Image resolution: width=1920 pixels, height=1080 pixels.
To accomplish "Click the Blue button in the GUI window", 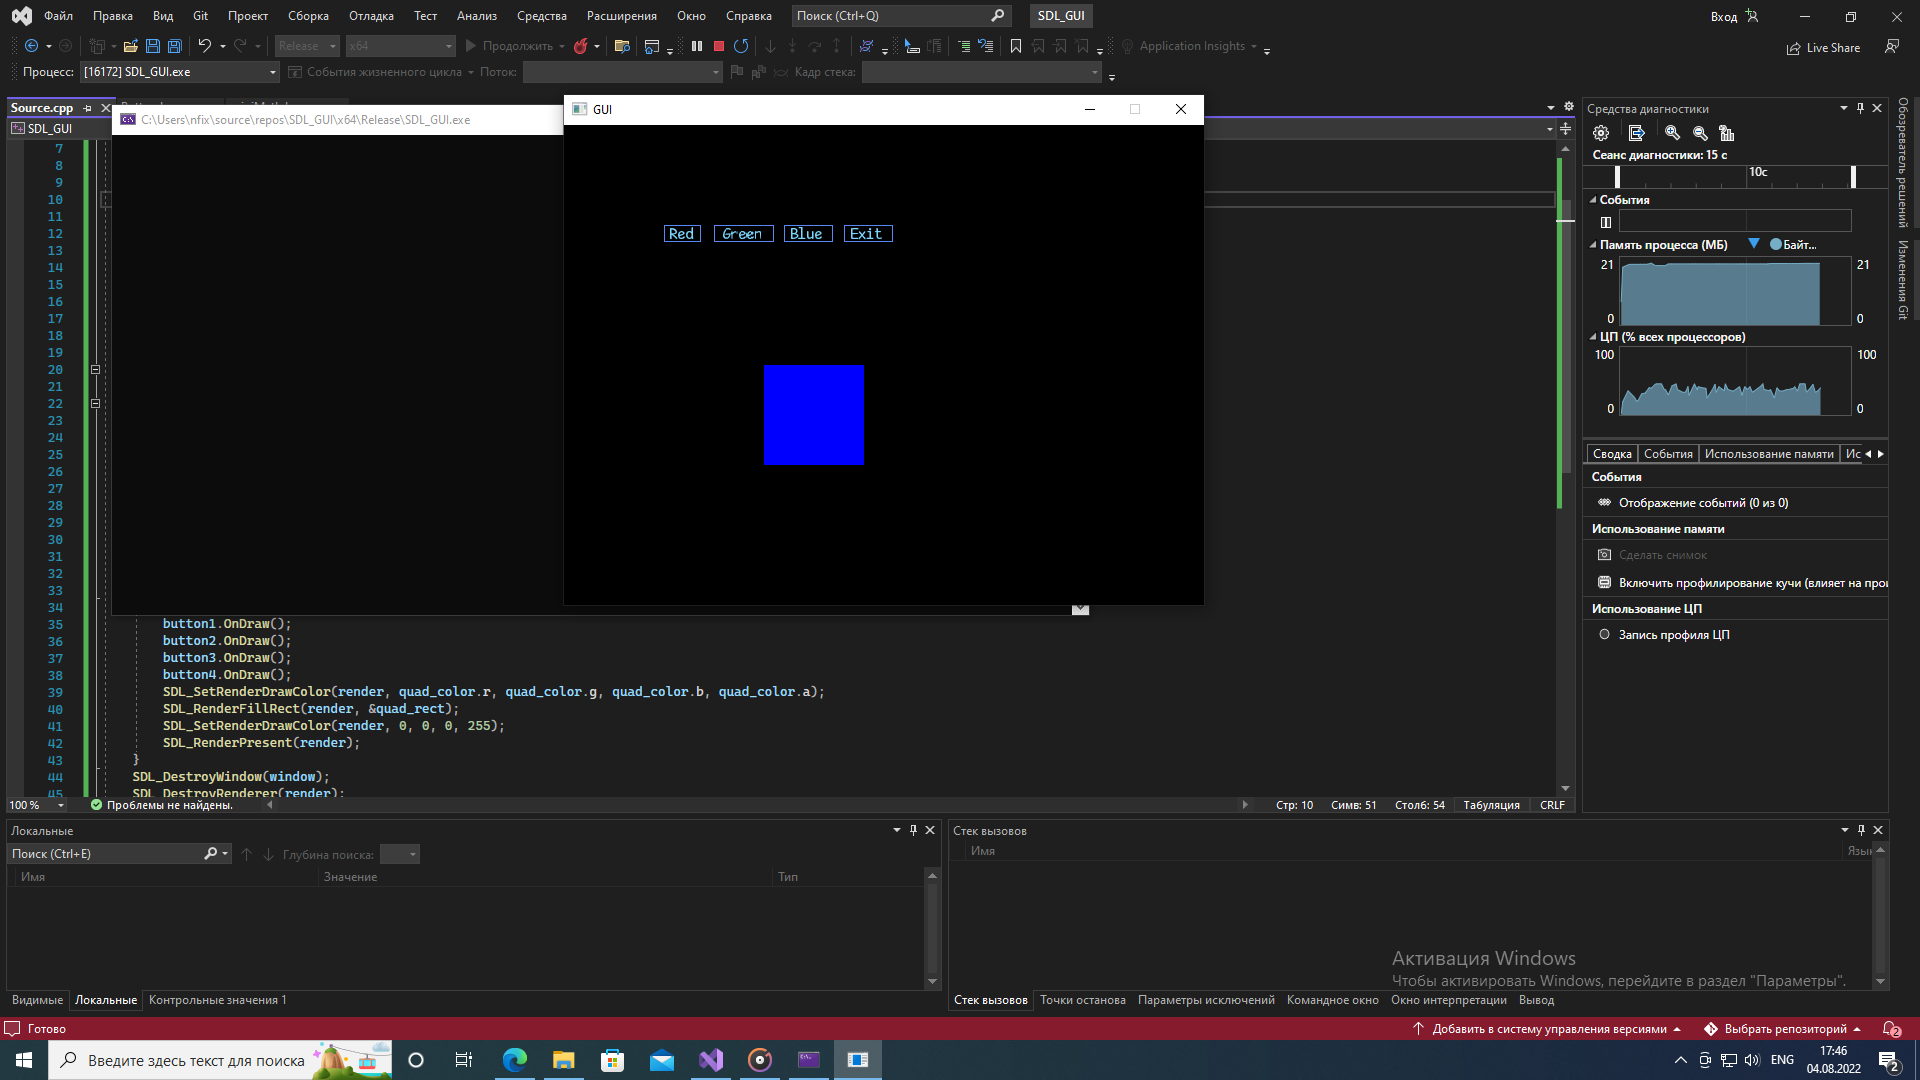I will [807, 233].
